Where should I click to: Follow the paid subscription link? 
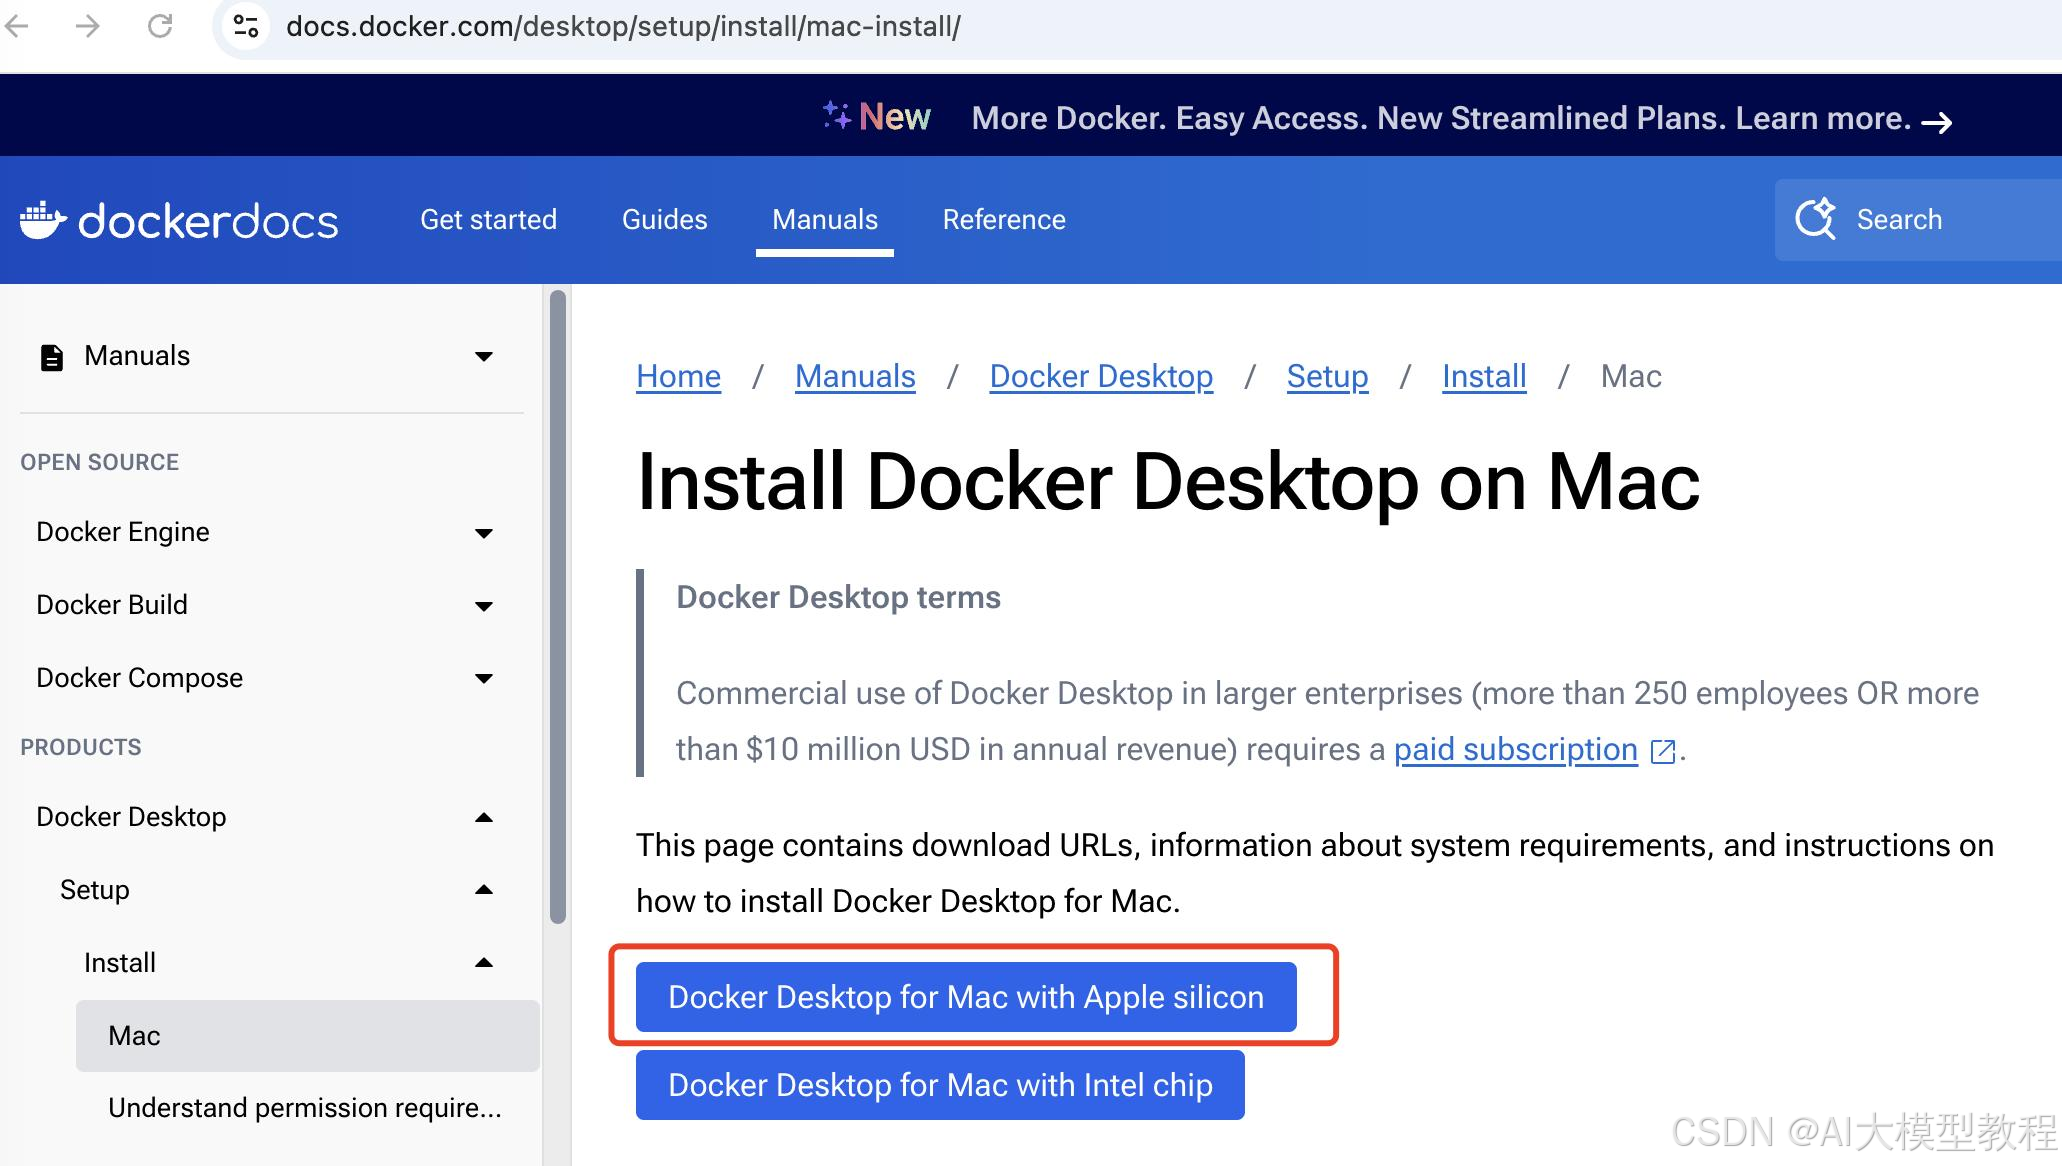[x=1515, y=749]
